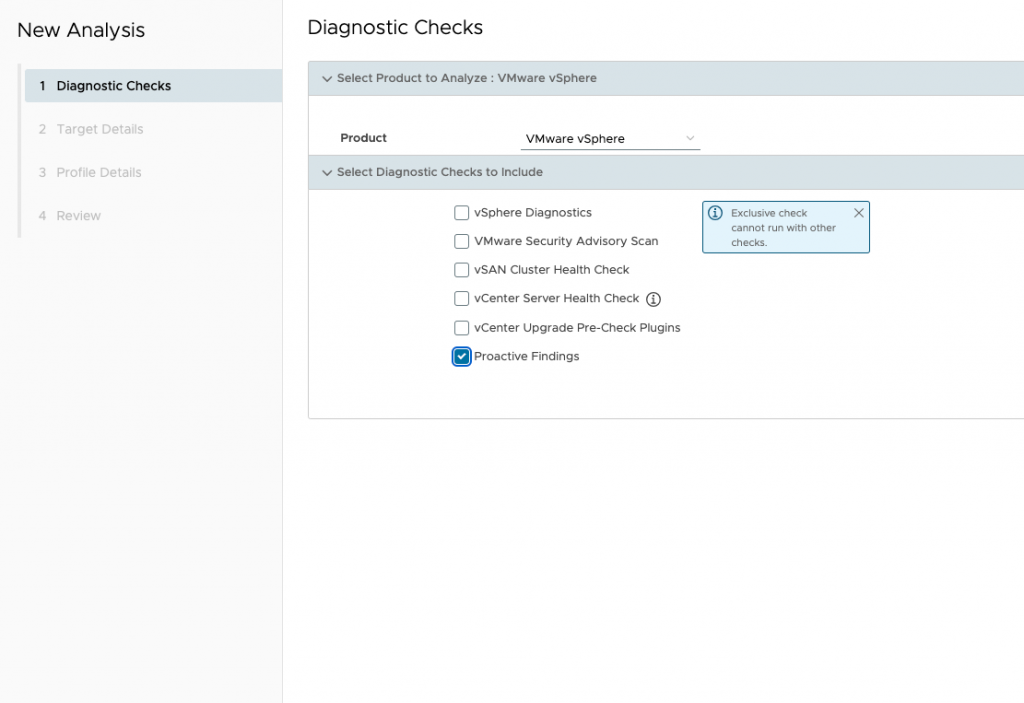This screenshot has height=703, width=1024.
Task: Click info icon in Exclusive check tooltip
Action: coord(715,213)
